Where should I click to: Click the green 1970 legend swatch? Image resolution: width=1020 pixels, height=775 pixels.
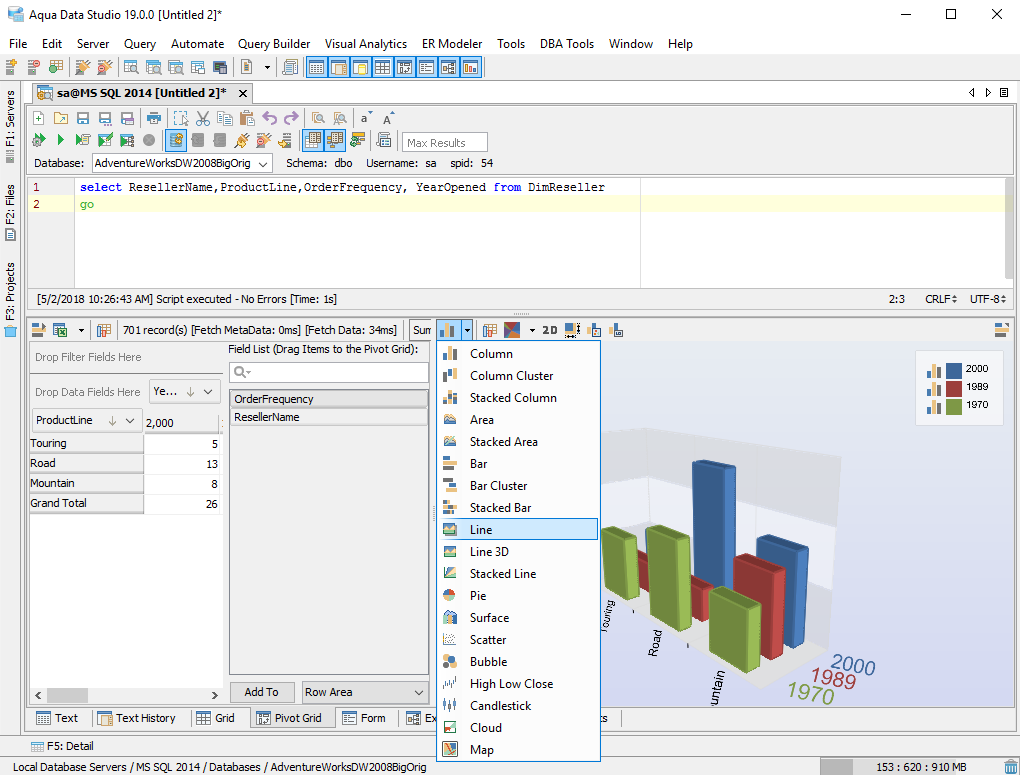[954, 407]
